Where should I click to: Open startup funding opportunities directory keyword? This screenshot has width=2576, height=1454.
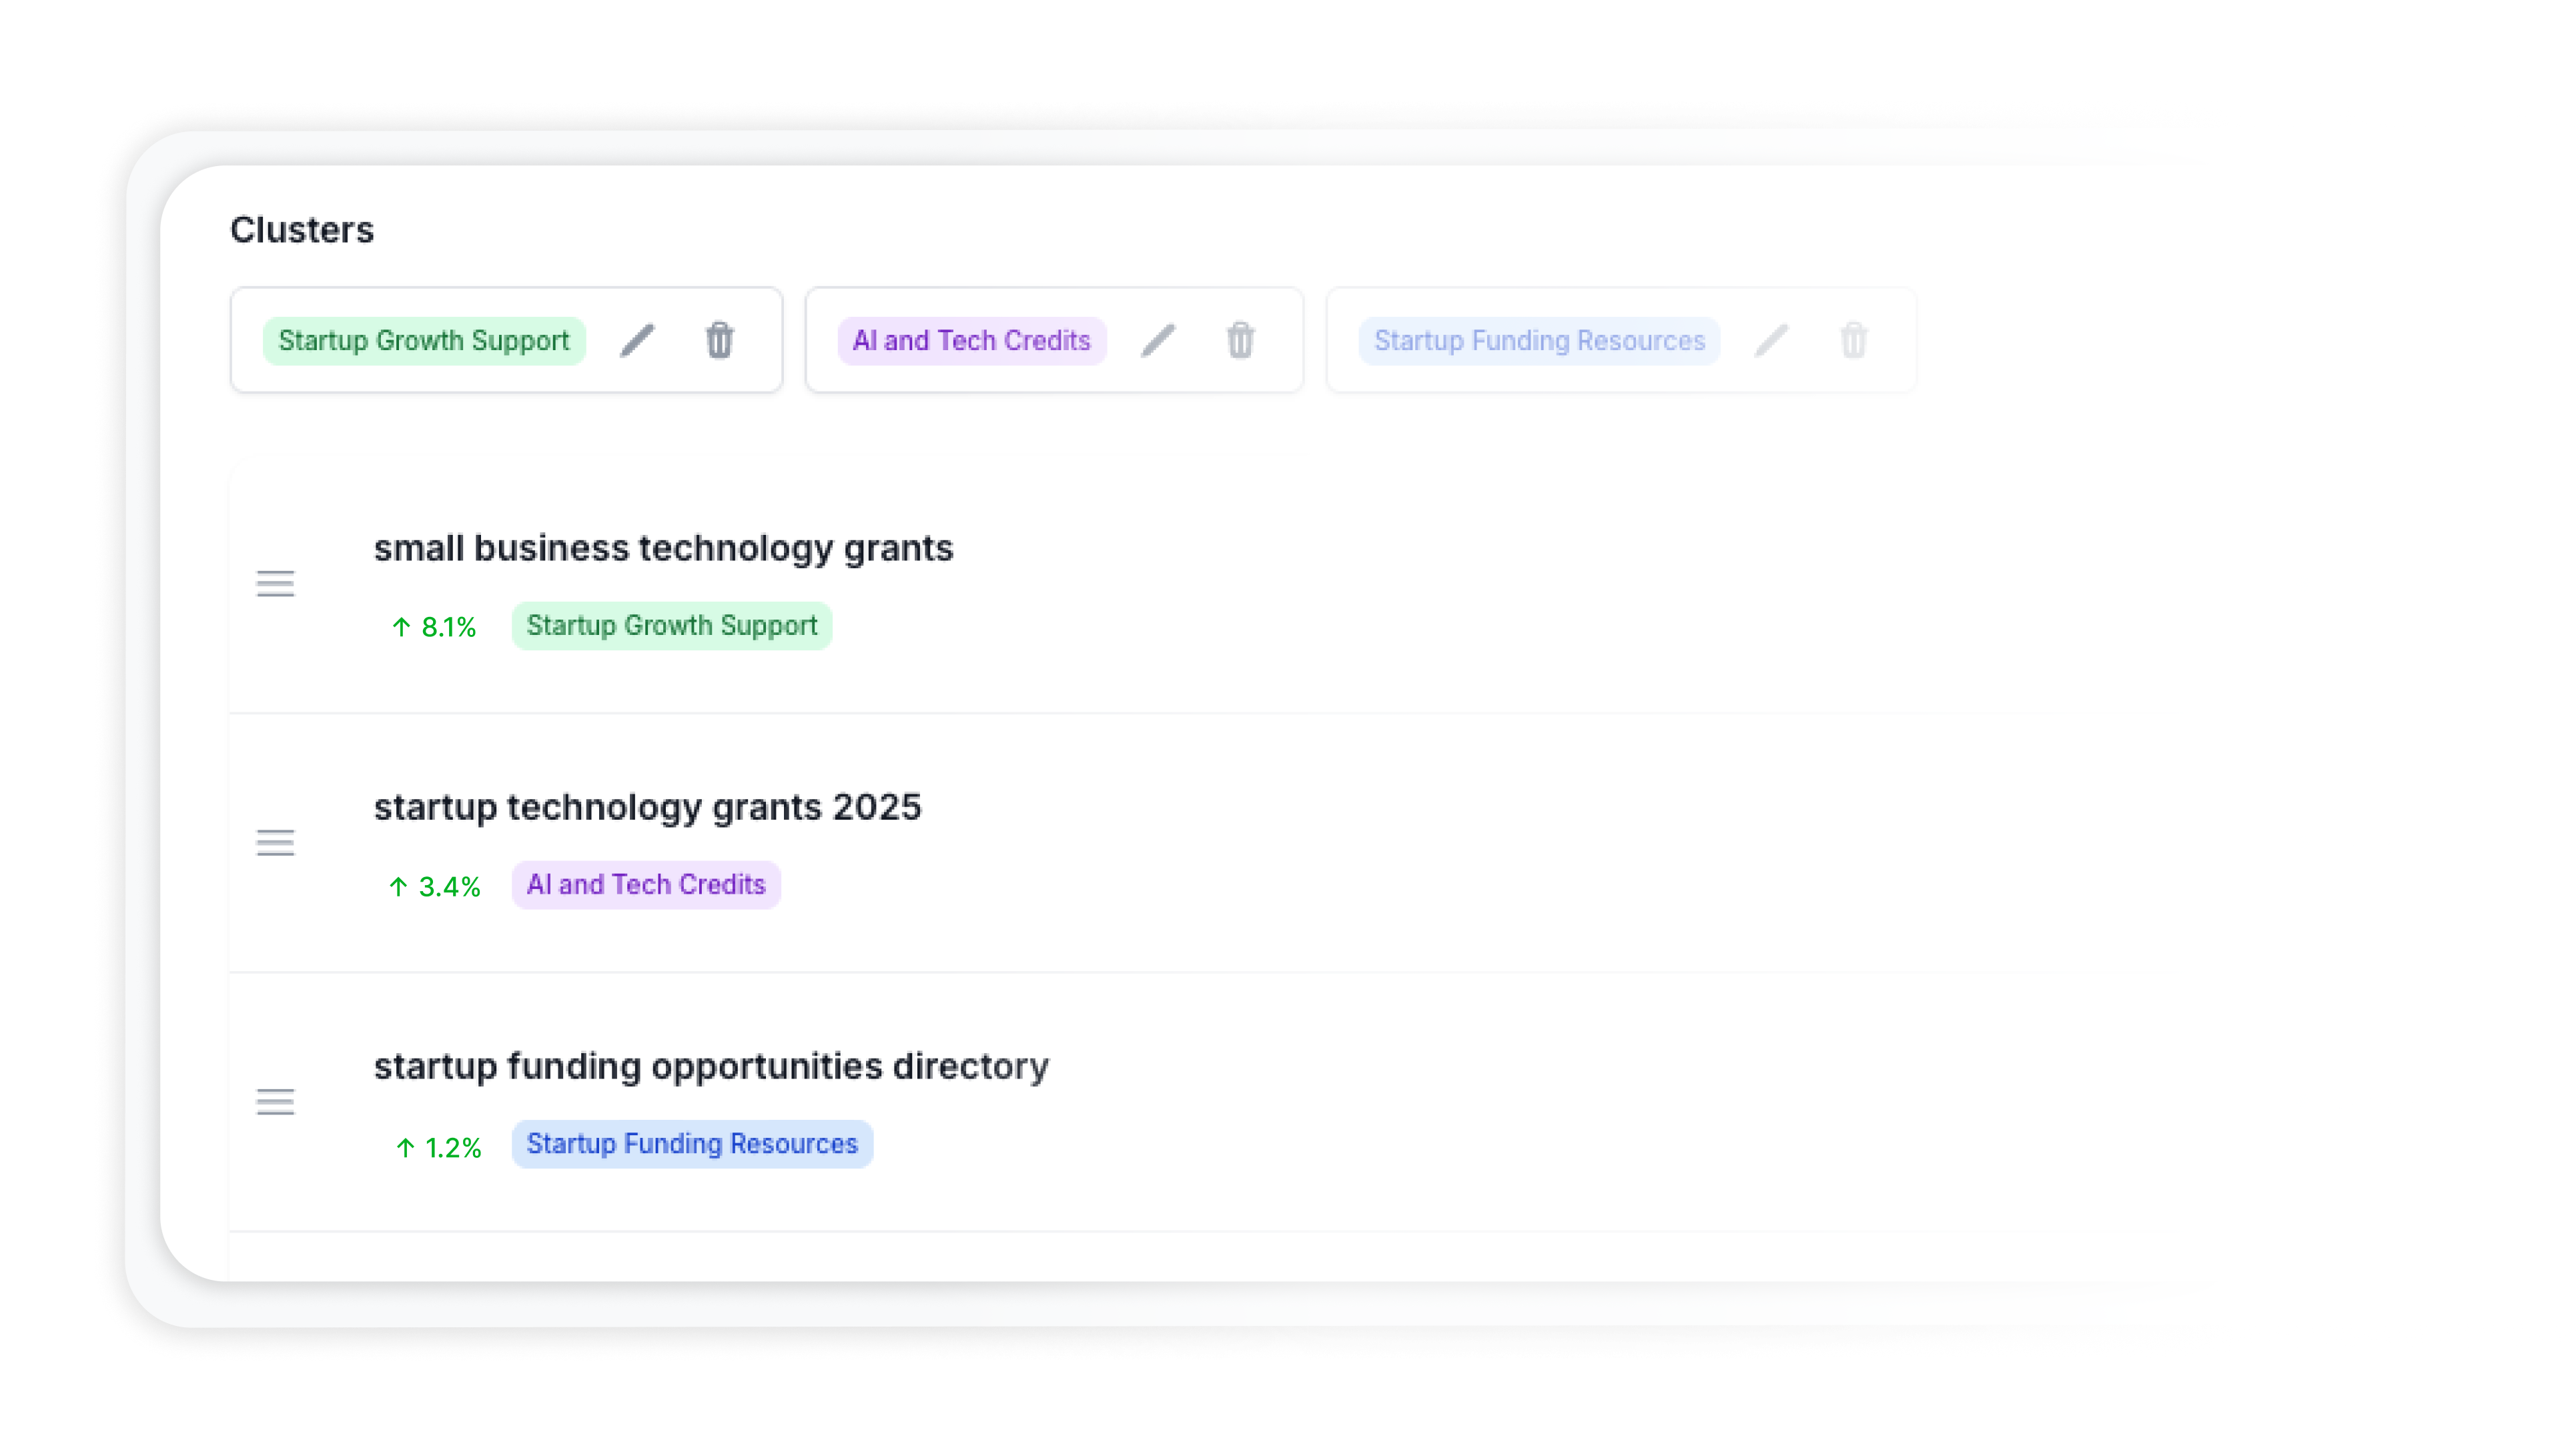click(x=711, y=1066)
